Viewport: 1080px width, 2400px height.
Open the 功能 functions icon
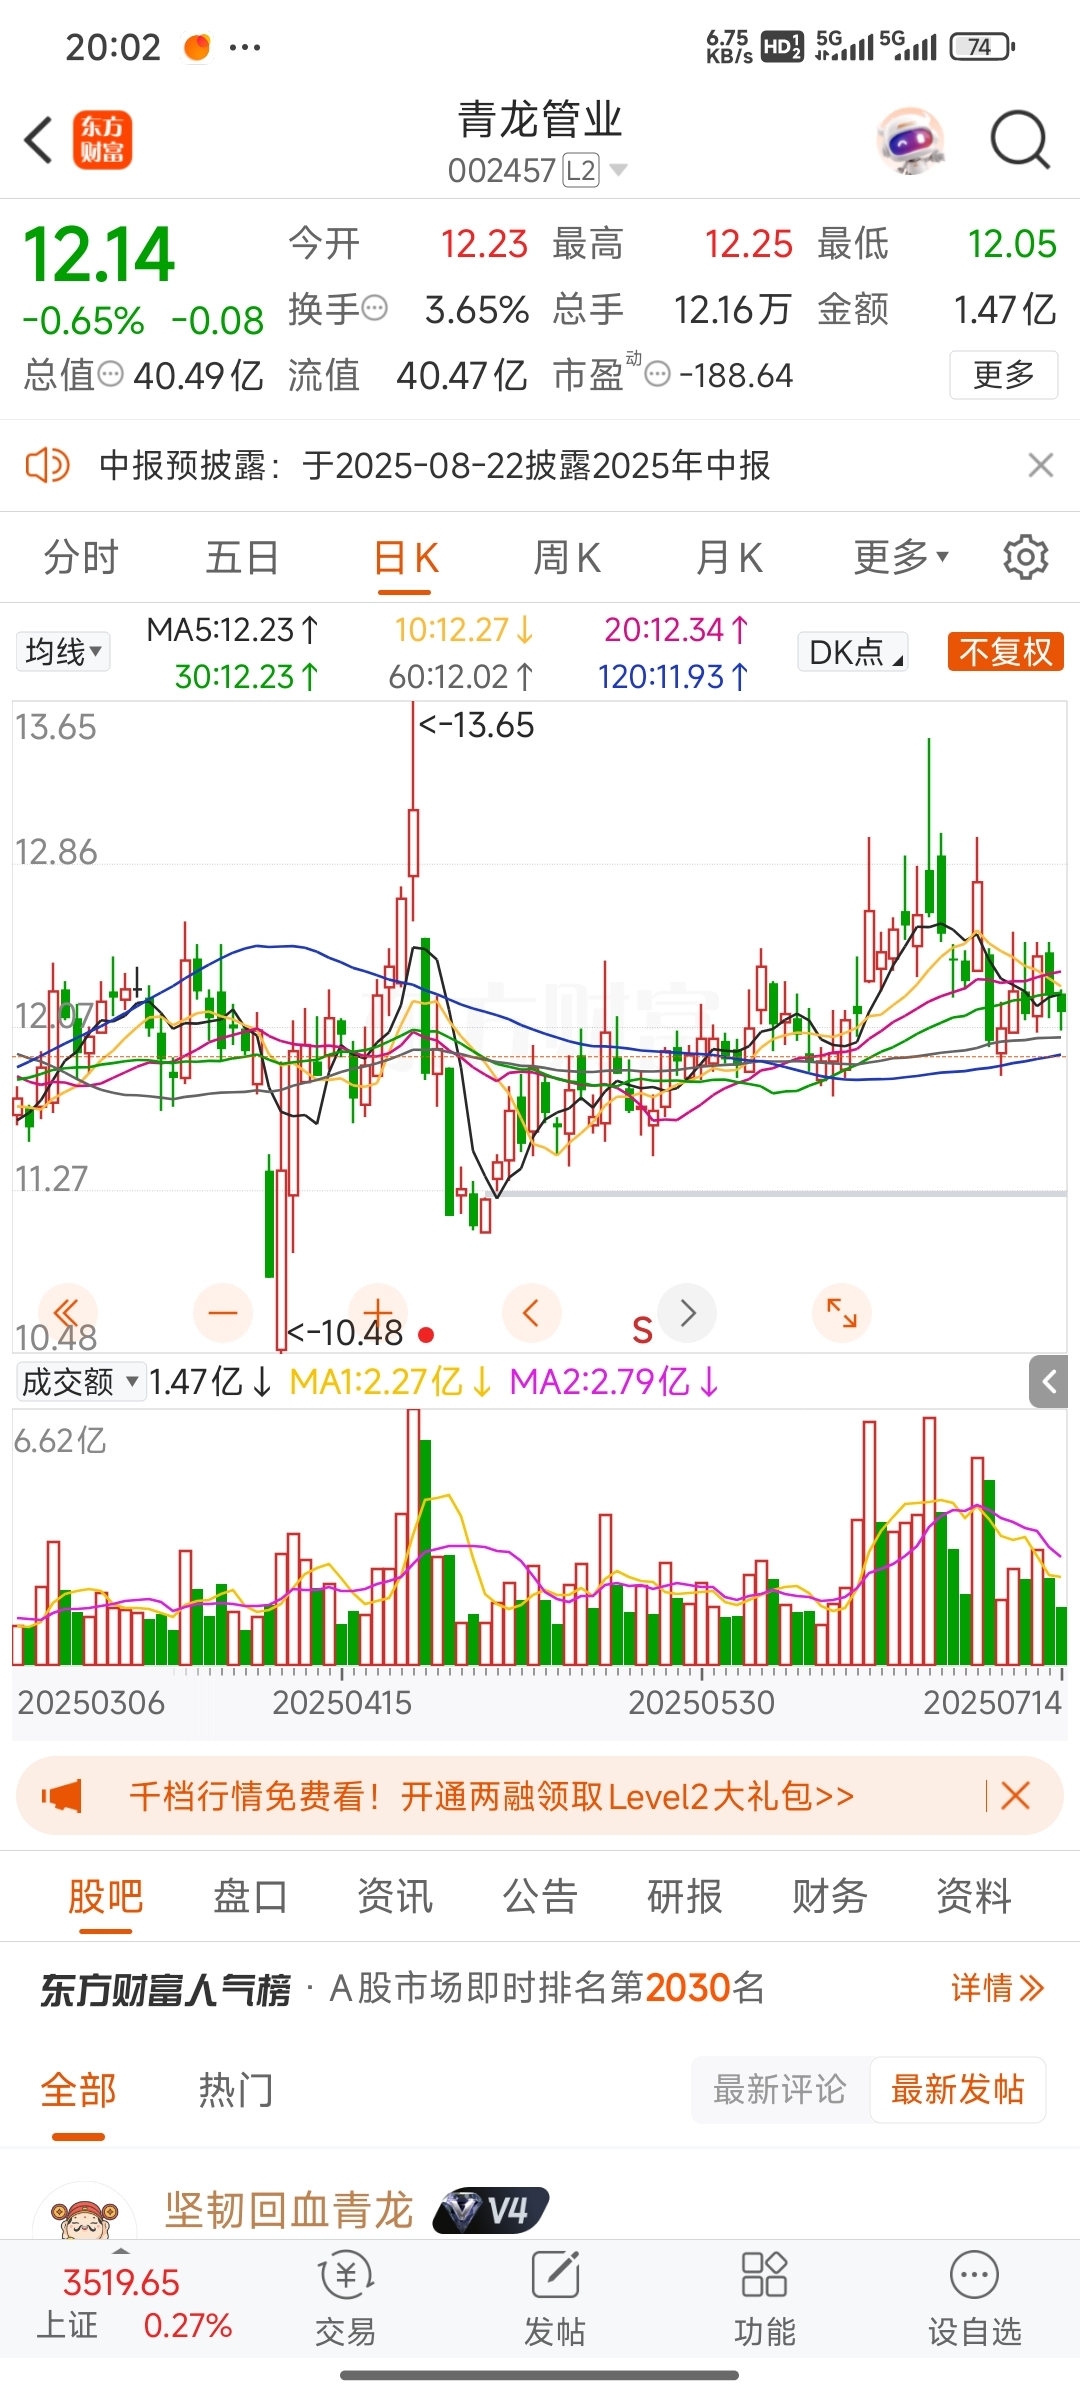[765, 2298]
